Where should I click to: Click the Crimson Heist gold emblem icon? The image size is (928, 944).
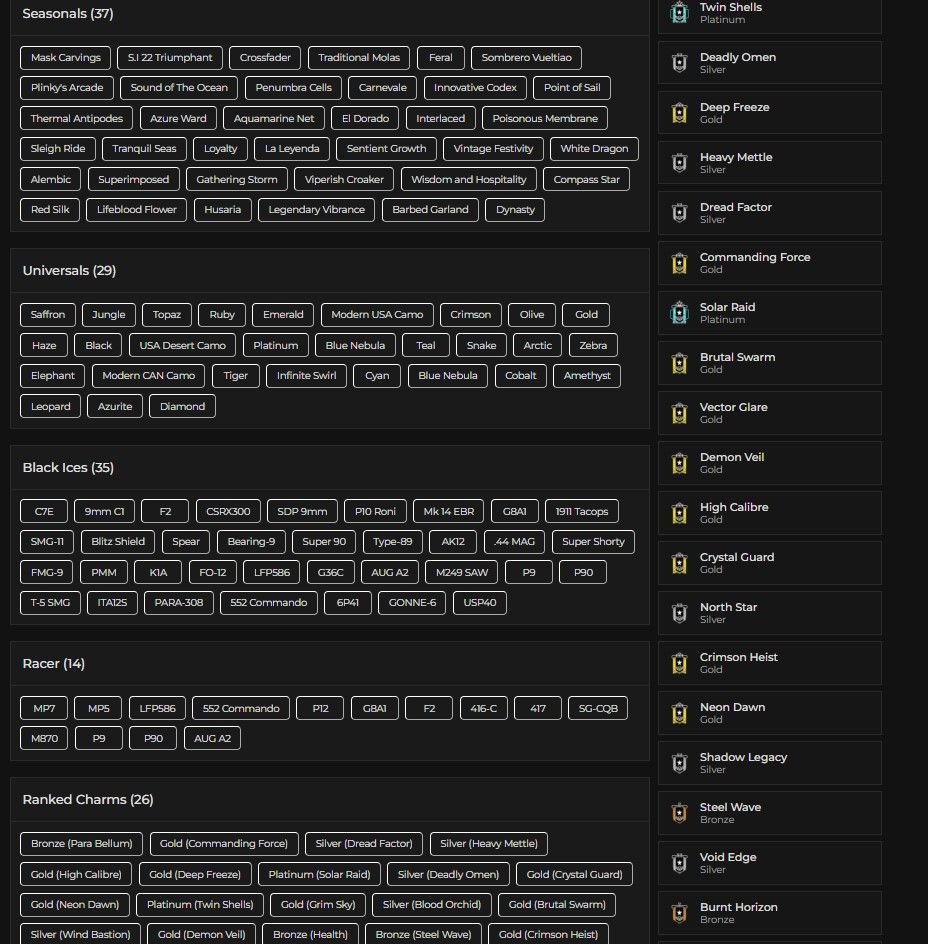[679, 662]
